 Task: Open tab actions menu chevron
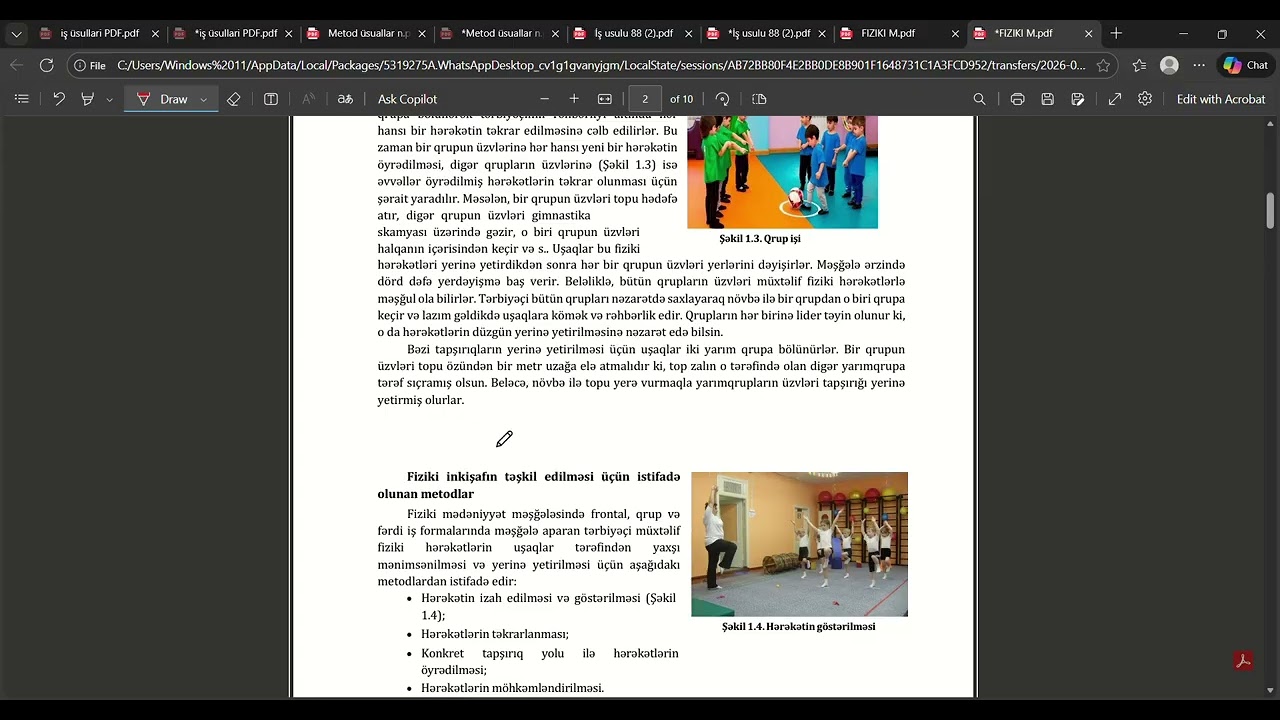tap(16, 33)
